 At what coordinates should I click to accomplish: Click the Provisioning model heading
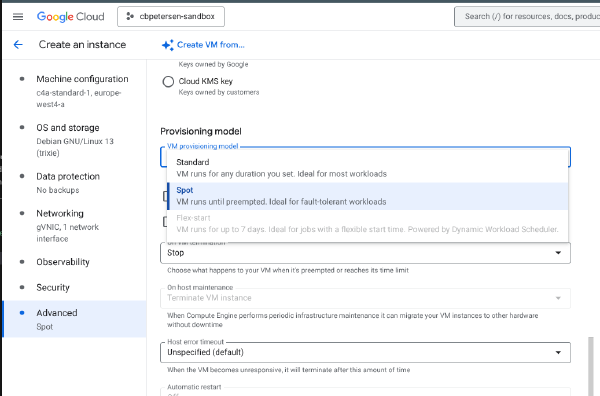[201, 132]
